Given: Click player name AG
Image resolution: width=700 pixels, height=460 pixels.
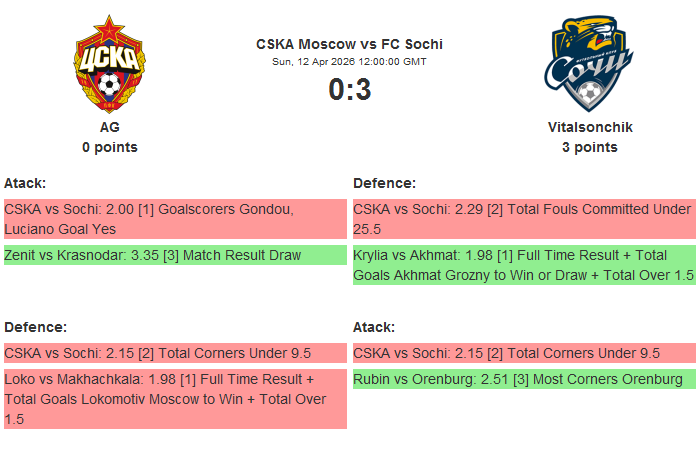Looking at the screenshot, I should click(110, 127).
